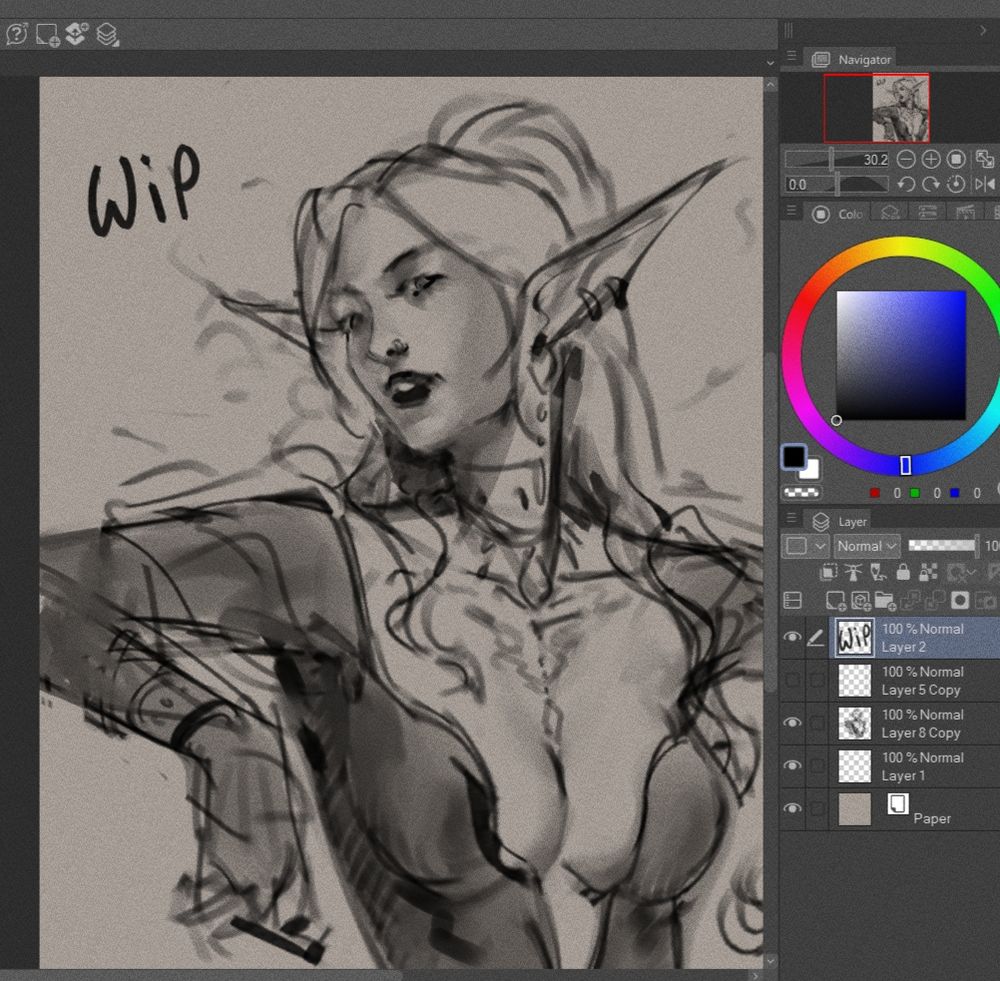This screenshot has width=1000, height=981.
Task: Adjust the Navigator rotation slider
Action: point(836,184)
